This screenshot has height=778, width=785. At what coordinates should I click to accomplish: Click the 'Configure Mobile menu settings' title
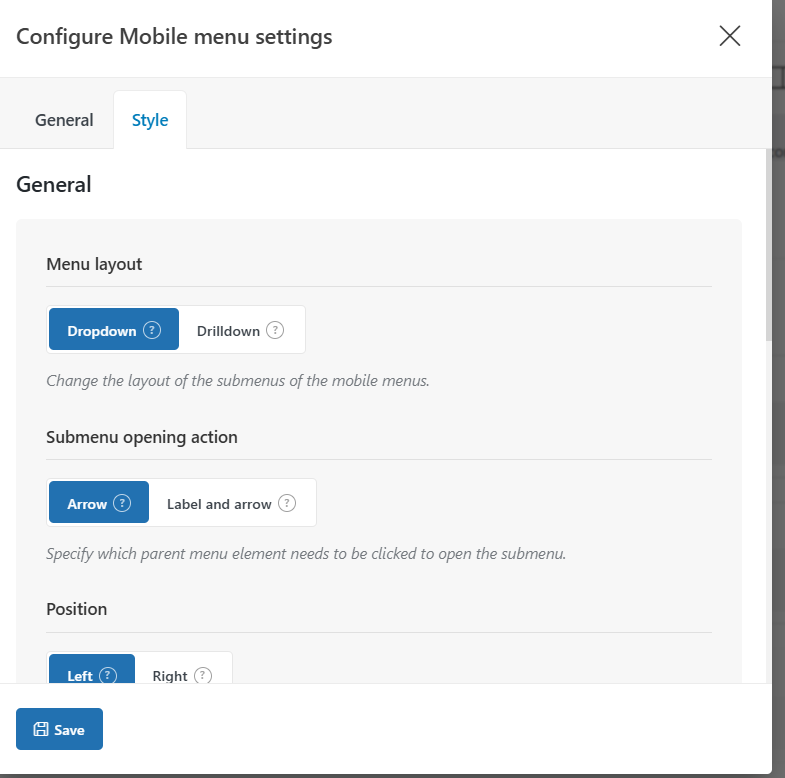(x=174, y=37)
